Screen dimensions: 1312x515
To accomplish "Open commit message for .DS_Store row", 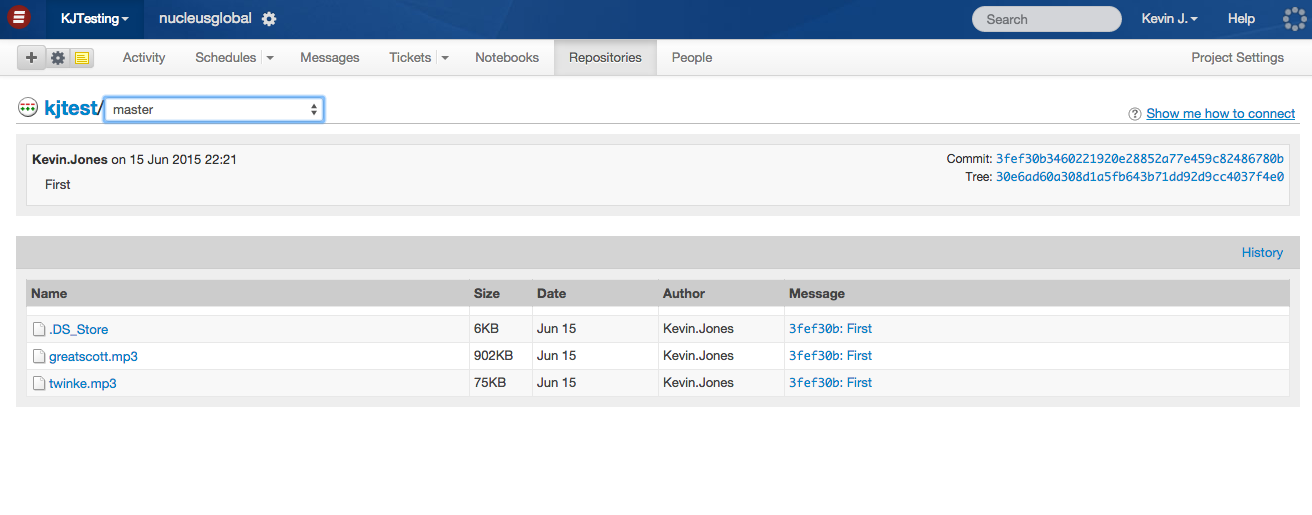I will pyautogui.click(x=830, y=329).
